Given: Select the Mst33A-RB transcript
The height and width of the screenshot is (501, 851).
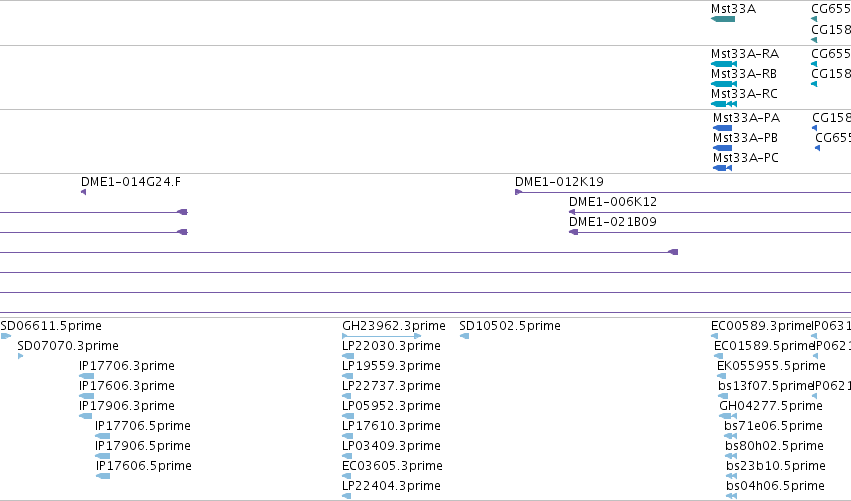Looking at the screenshot, I should 724,84.
